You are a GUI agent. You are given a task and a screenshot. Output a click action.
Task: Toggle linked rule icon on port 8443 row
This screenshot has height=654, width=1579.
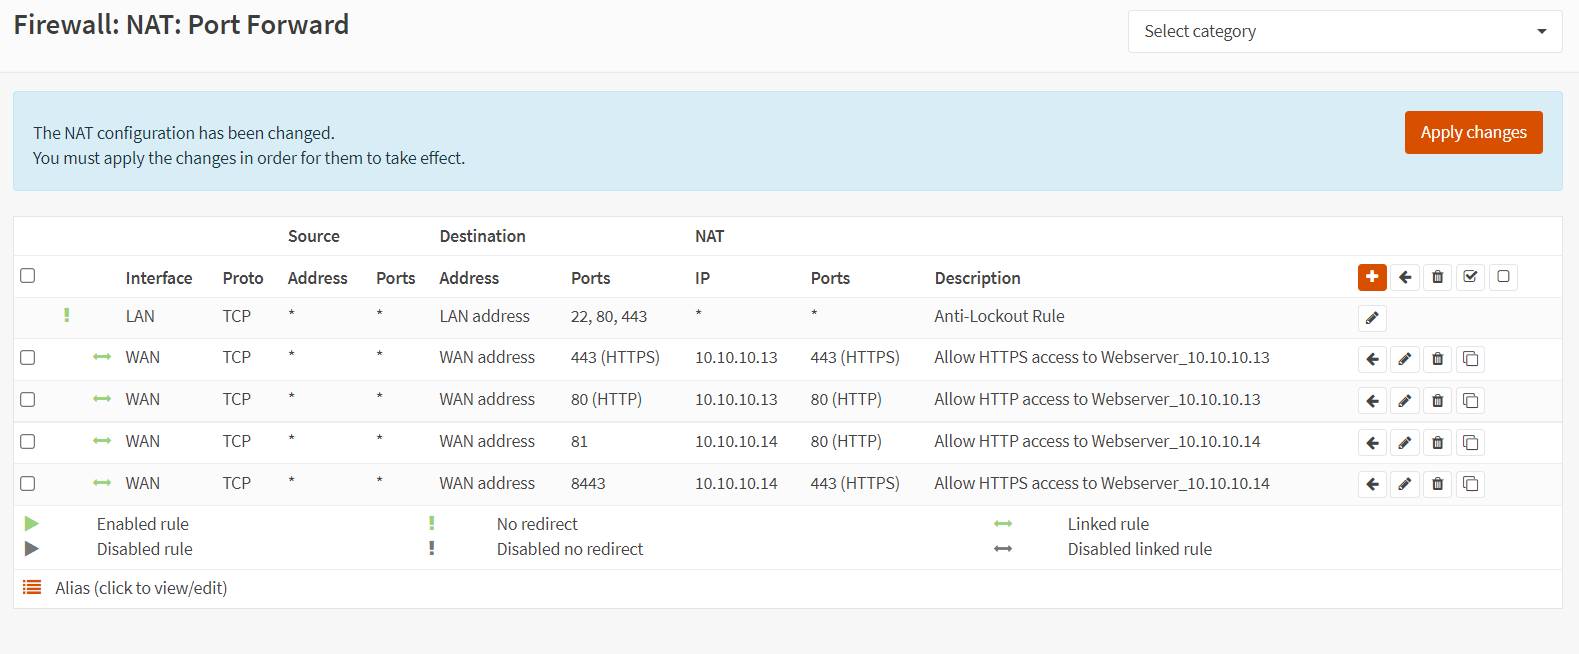[x=102, y=483]
